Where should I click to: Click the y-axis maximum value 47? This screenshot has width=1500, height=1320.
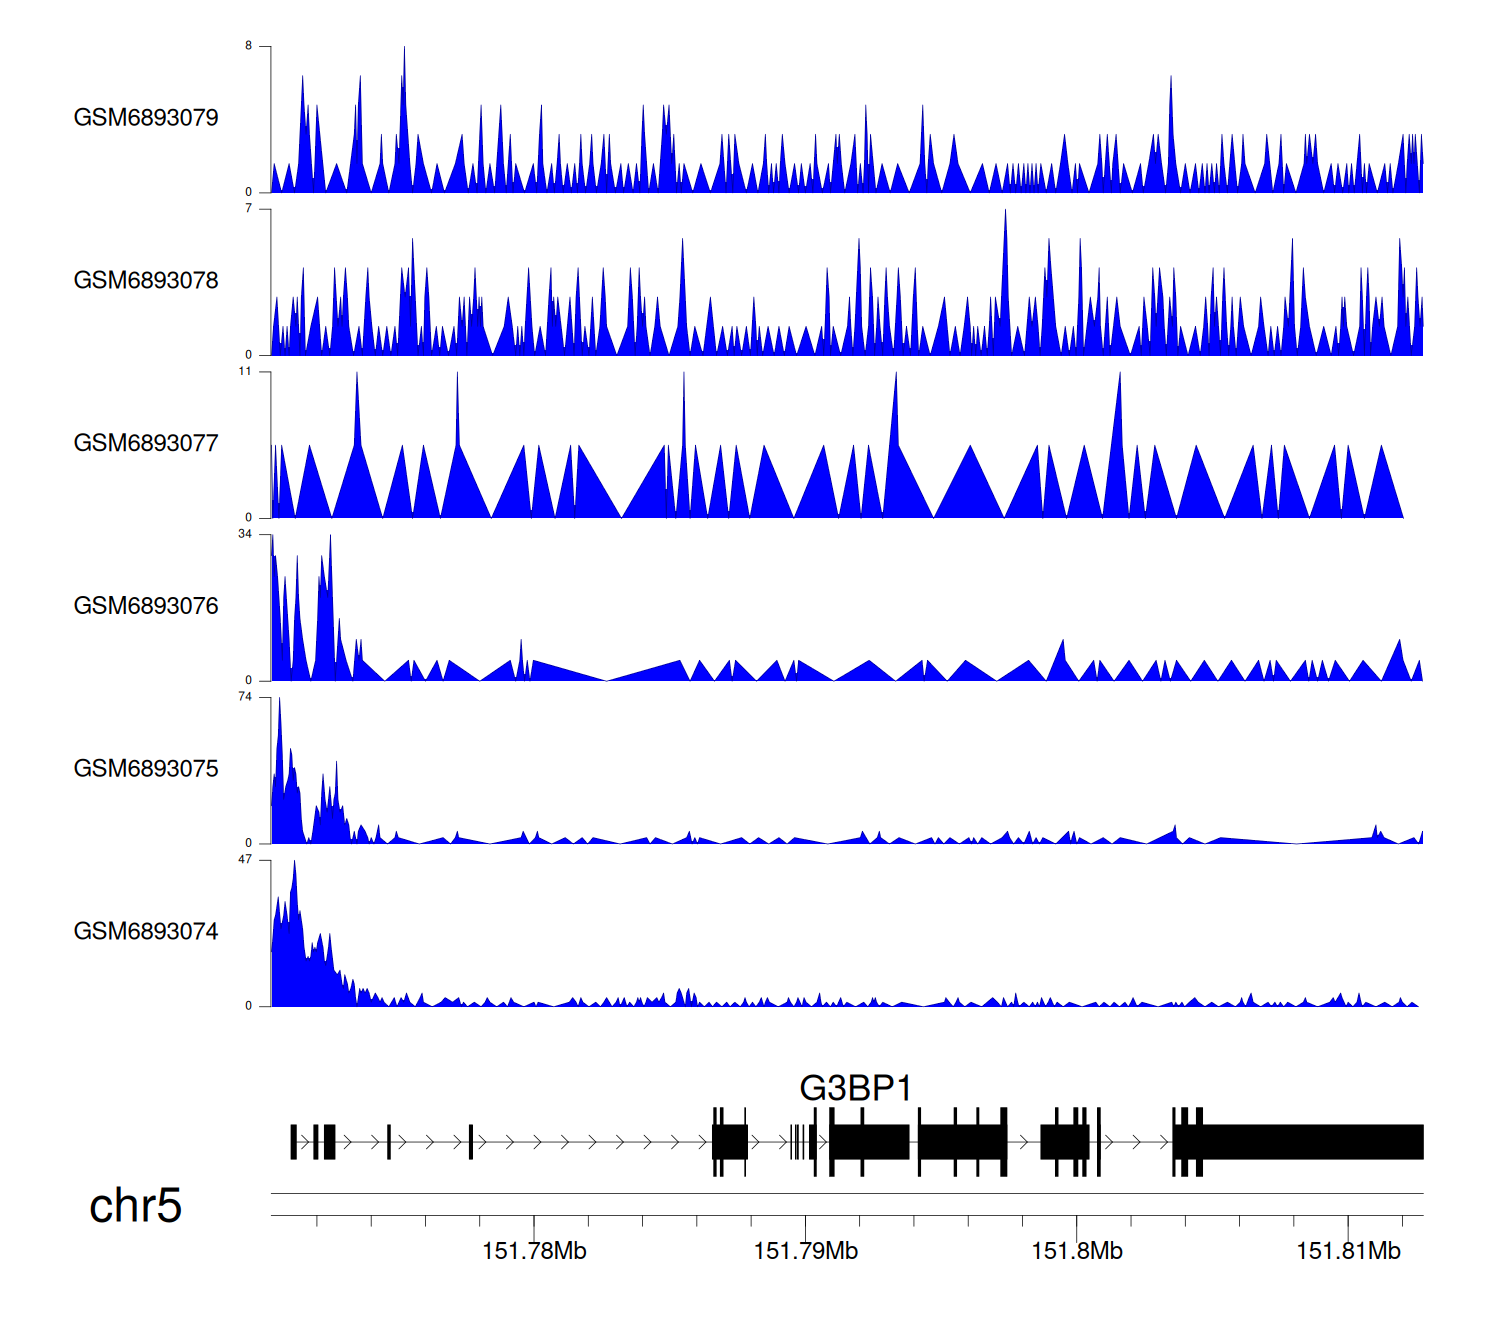coord(245,860)
